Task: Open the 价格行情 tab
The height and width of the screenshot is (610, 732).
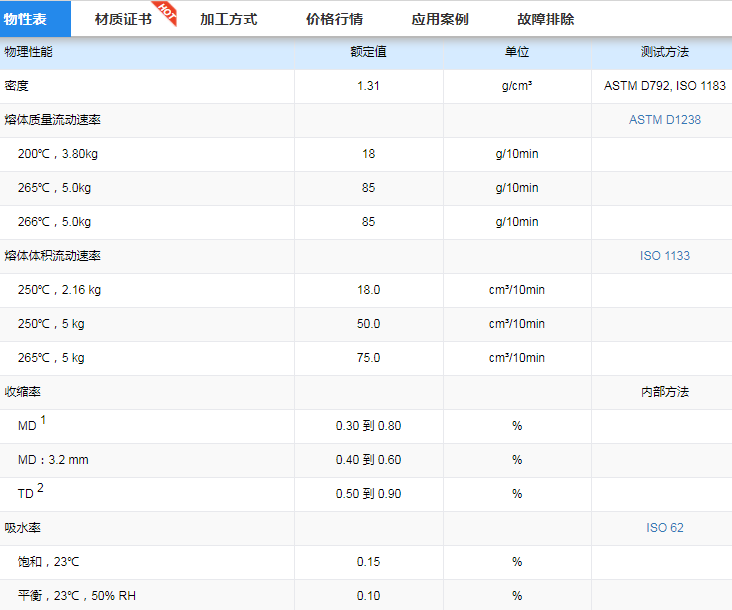Action: (334, 19)
